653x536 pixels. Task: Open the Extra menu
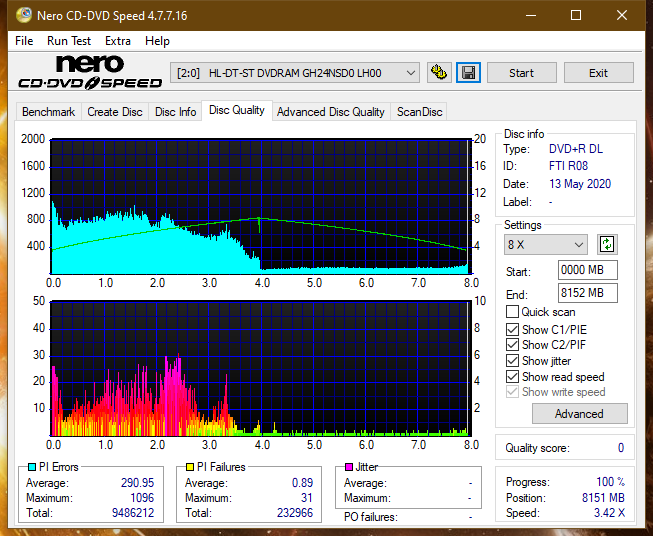(x=118, y=41)
